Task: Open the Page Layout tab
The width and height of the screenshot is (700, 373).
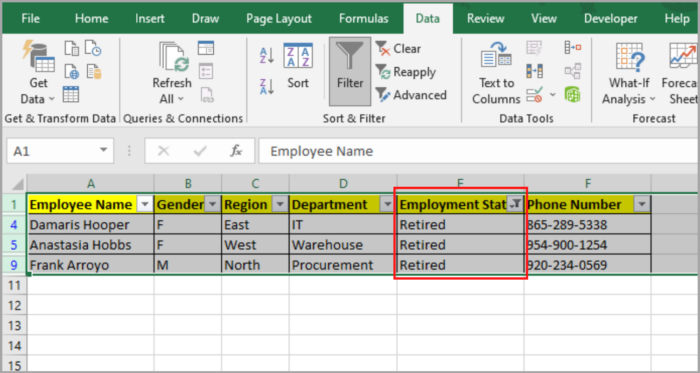Action: tap(279, 19)
